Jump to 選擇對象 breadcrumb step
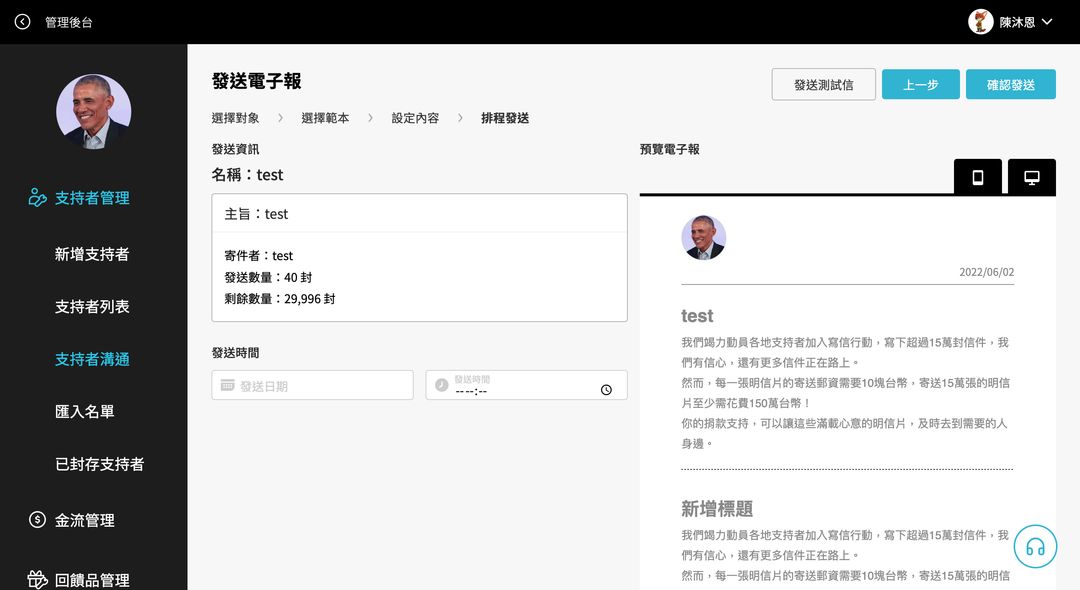Viewport: 1080px width, 590px height. click(x=235, y=118)
